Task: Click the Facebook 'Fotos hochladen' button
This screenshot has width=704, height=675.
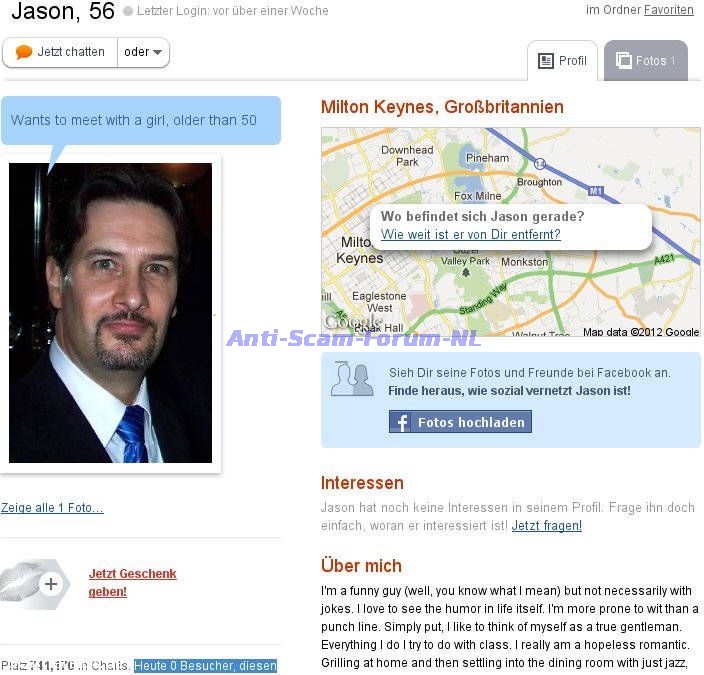Action: pyautogui.click(x=460, y=422)
